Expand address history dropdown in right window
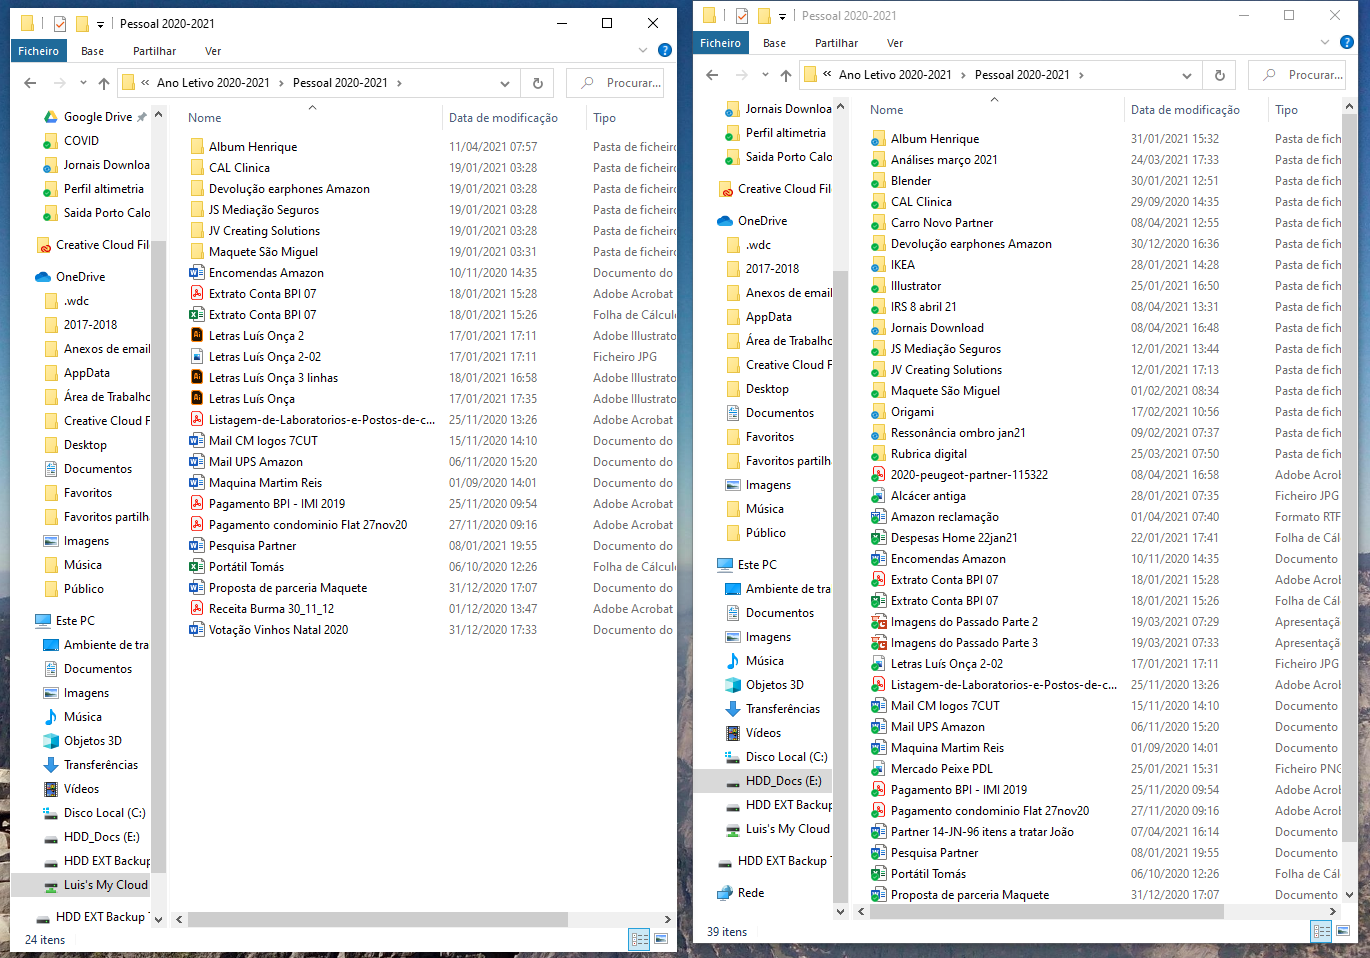Screen dimensions: 1370x958 click(x=1187, y=75)
